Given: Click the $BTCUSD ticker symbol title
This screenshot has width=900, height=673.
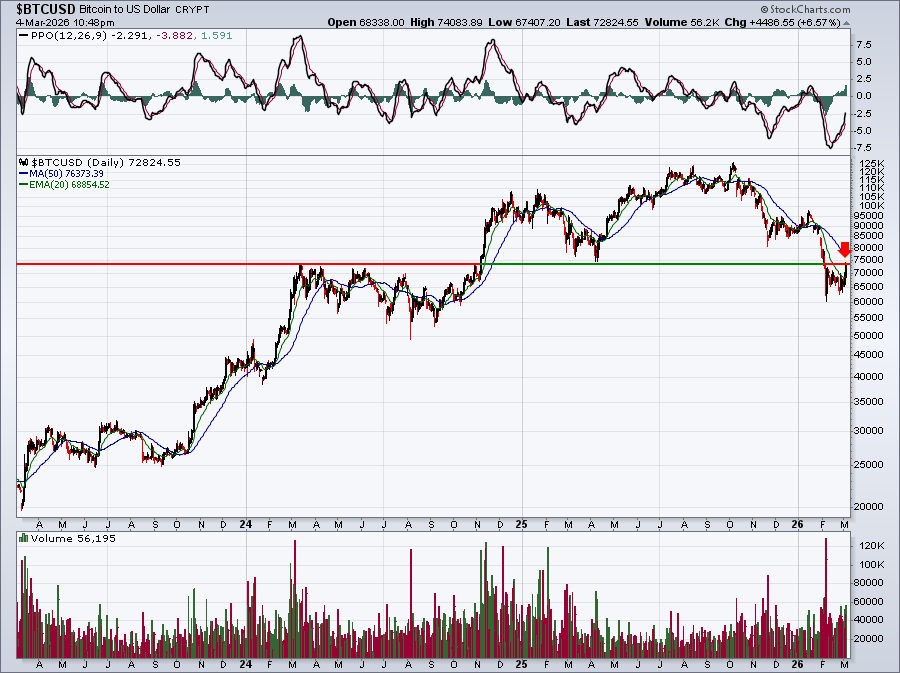Looking at the screenshot, I should click(x=46, y=9).
